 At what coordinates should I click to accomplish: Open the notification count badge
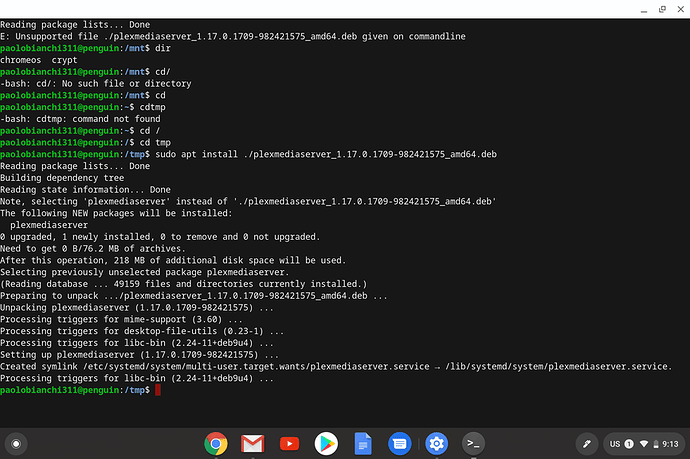tap(629, 444)
